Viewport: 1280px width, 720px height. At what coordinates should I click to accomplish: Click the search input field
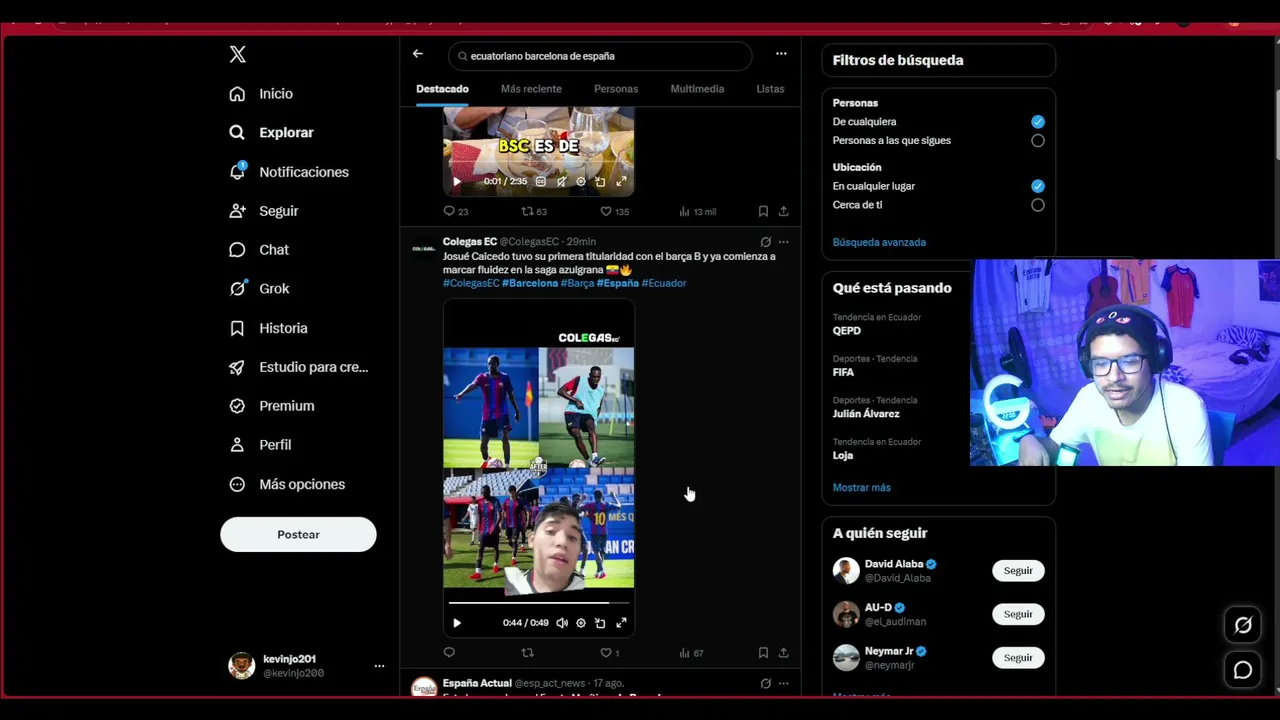click(600, 56)
